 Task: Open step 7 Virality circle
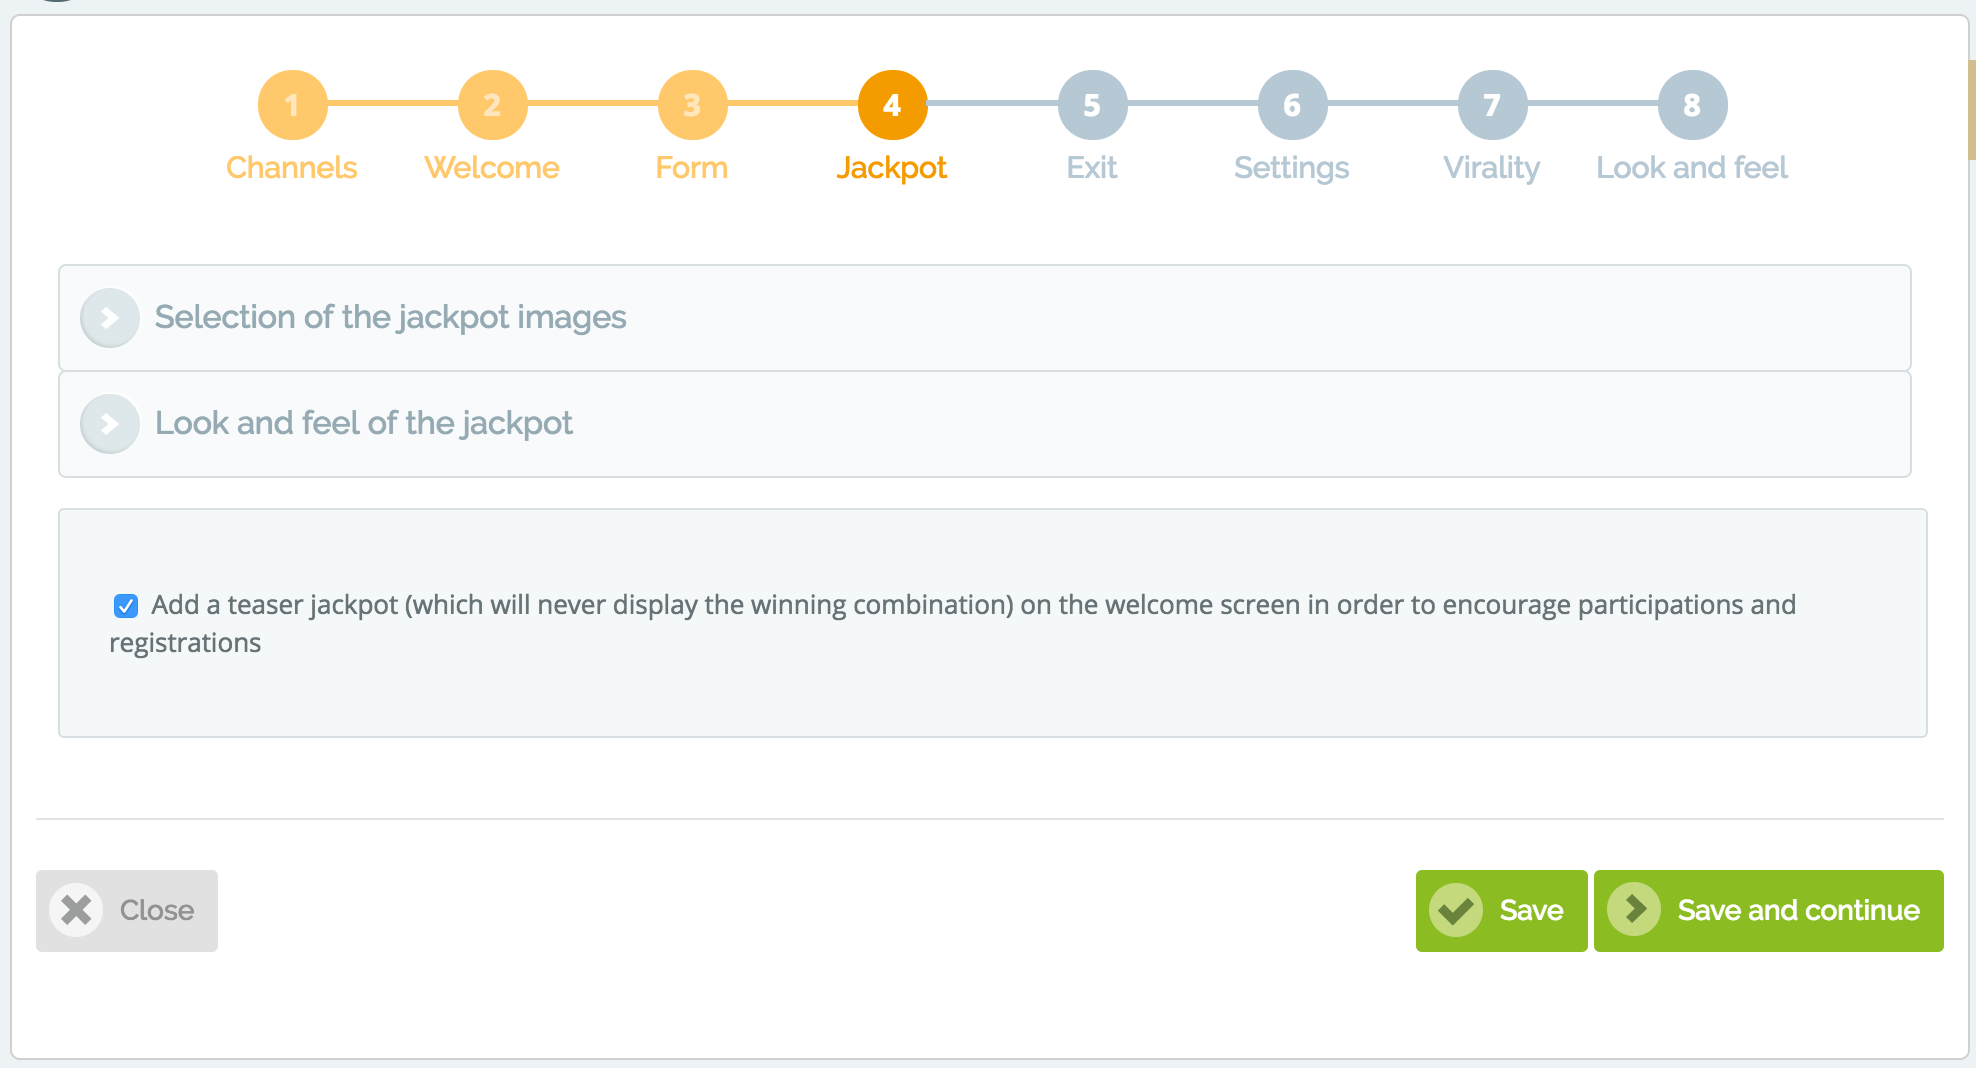tap(1492, 105)
